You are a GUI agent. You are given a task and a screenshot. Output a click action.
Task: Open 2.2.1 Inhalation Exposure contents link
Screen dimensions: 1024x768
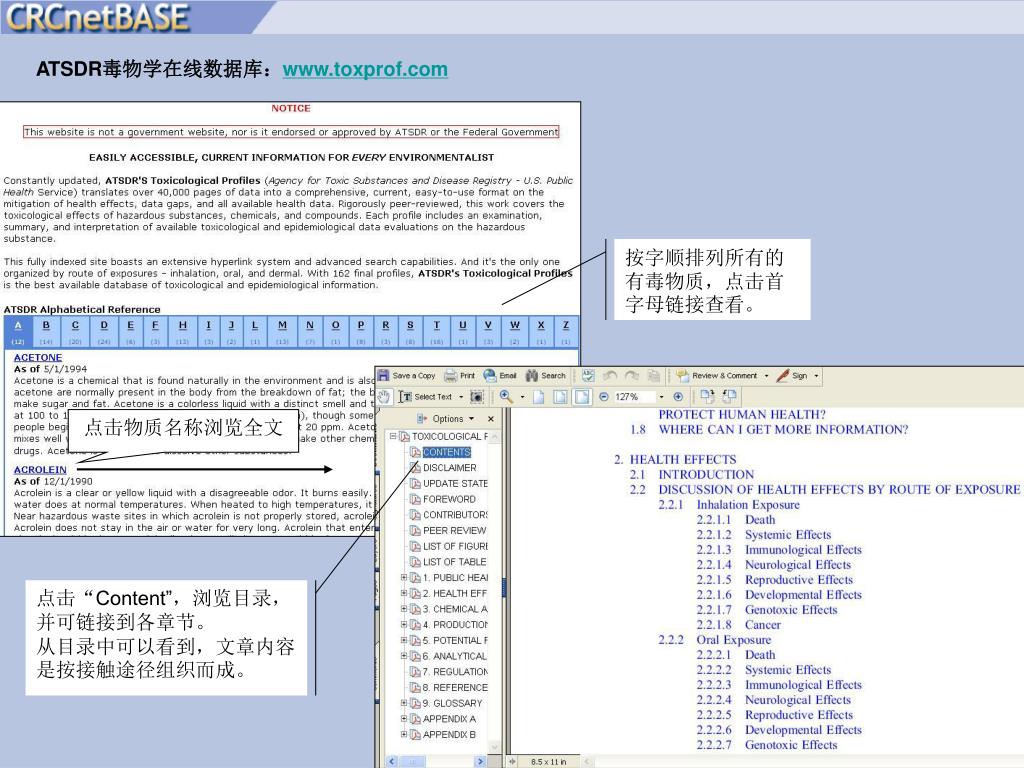click(x=729, y=505)
